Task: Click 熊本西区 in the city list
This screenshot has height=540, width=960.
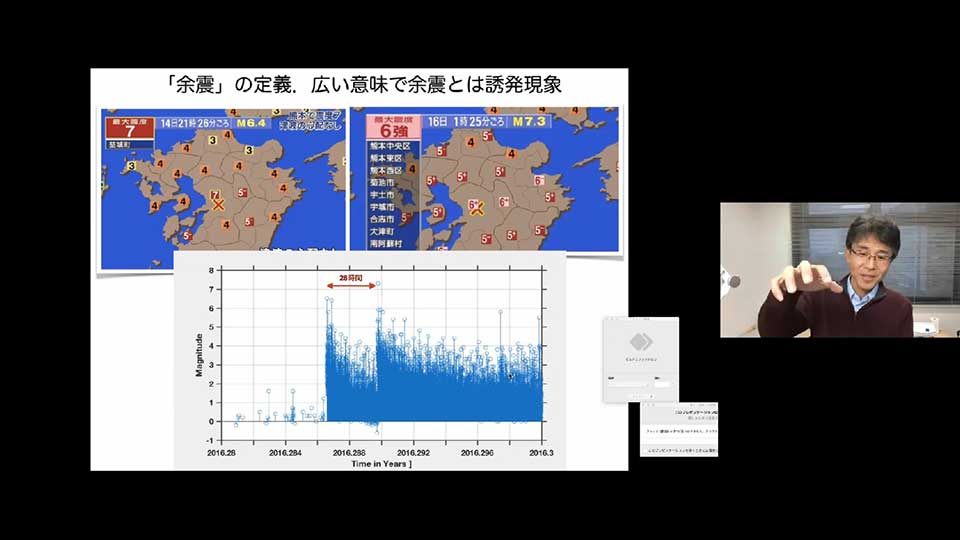Action: pyautogui.click(x=386, y=171)
